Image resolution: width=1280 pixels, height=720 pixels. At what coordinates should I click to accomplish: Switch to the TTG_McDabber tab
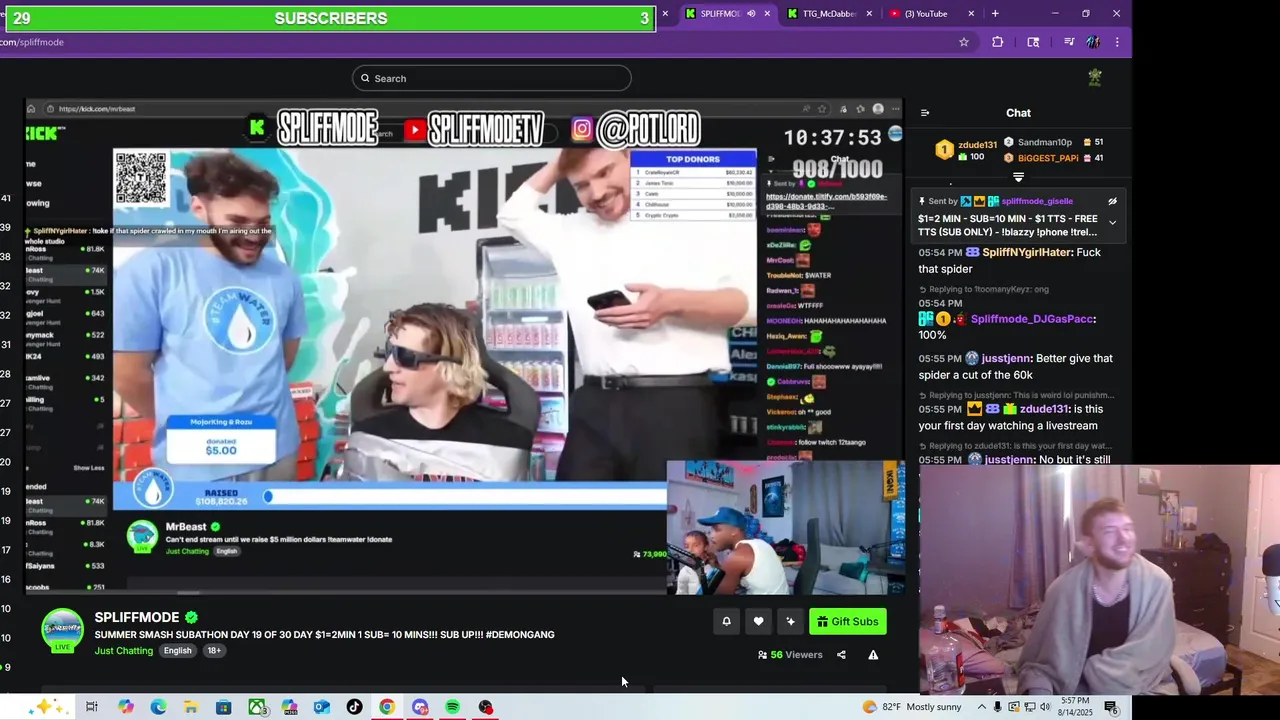[x=829, y=14]
